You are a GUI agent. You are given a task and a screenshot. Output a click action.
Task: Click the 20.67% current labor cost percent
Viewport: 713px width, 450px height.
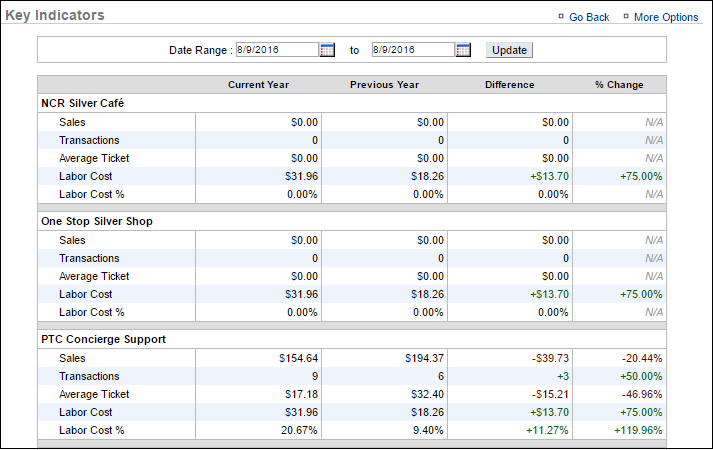coord(299,430)
